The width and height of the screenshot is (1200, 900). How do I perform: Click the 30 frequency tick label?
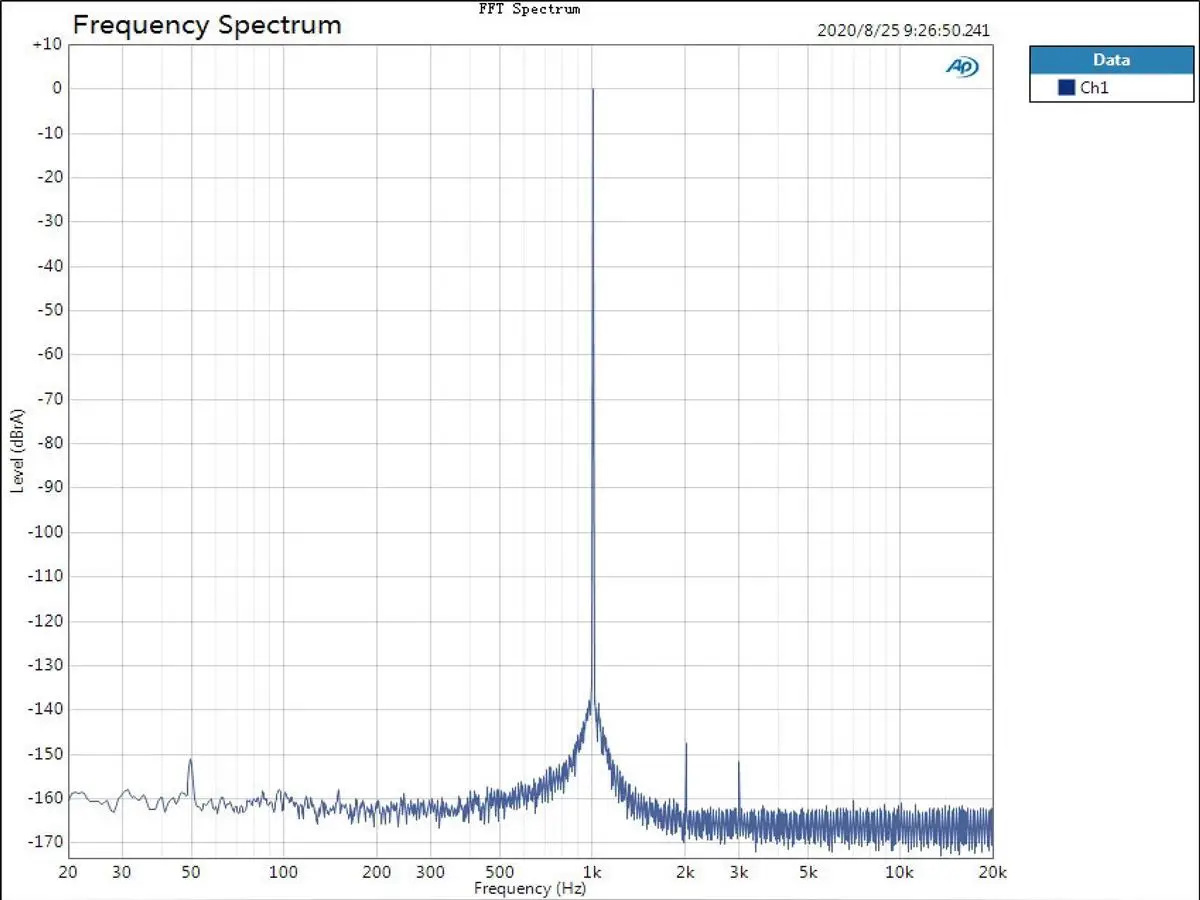122,872
